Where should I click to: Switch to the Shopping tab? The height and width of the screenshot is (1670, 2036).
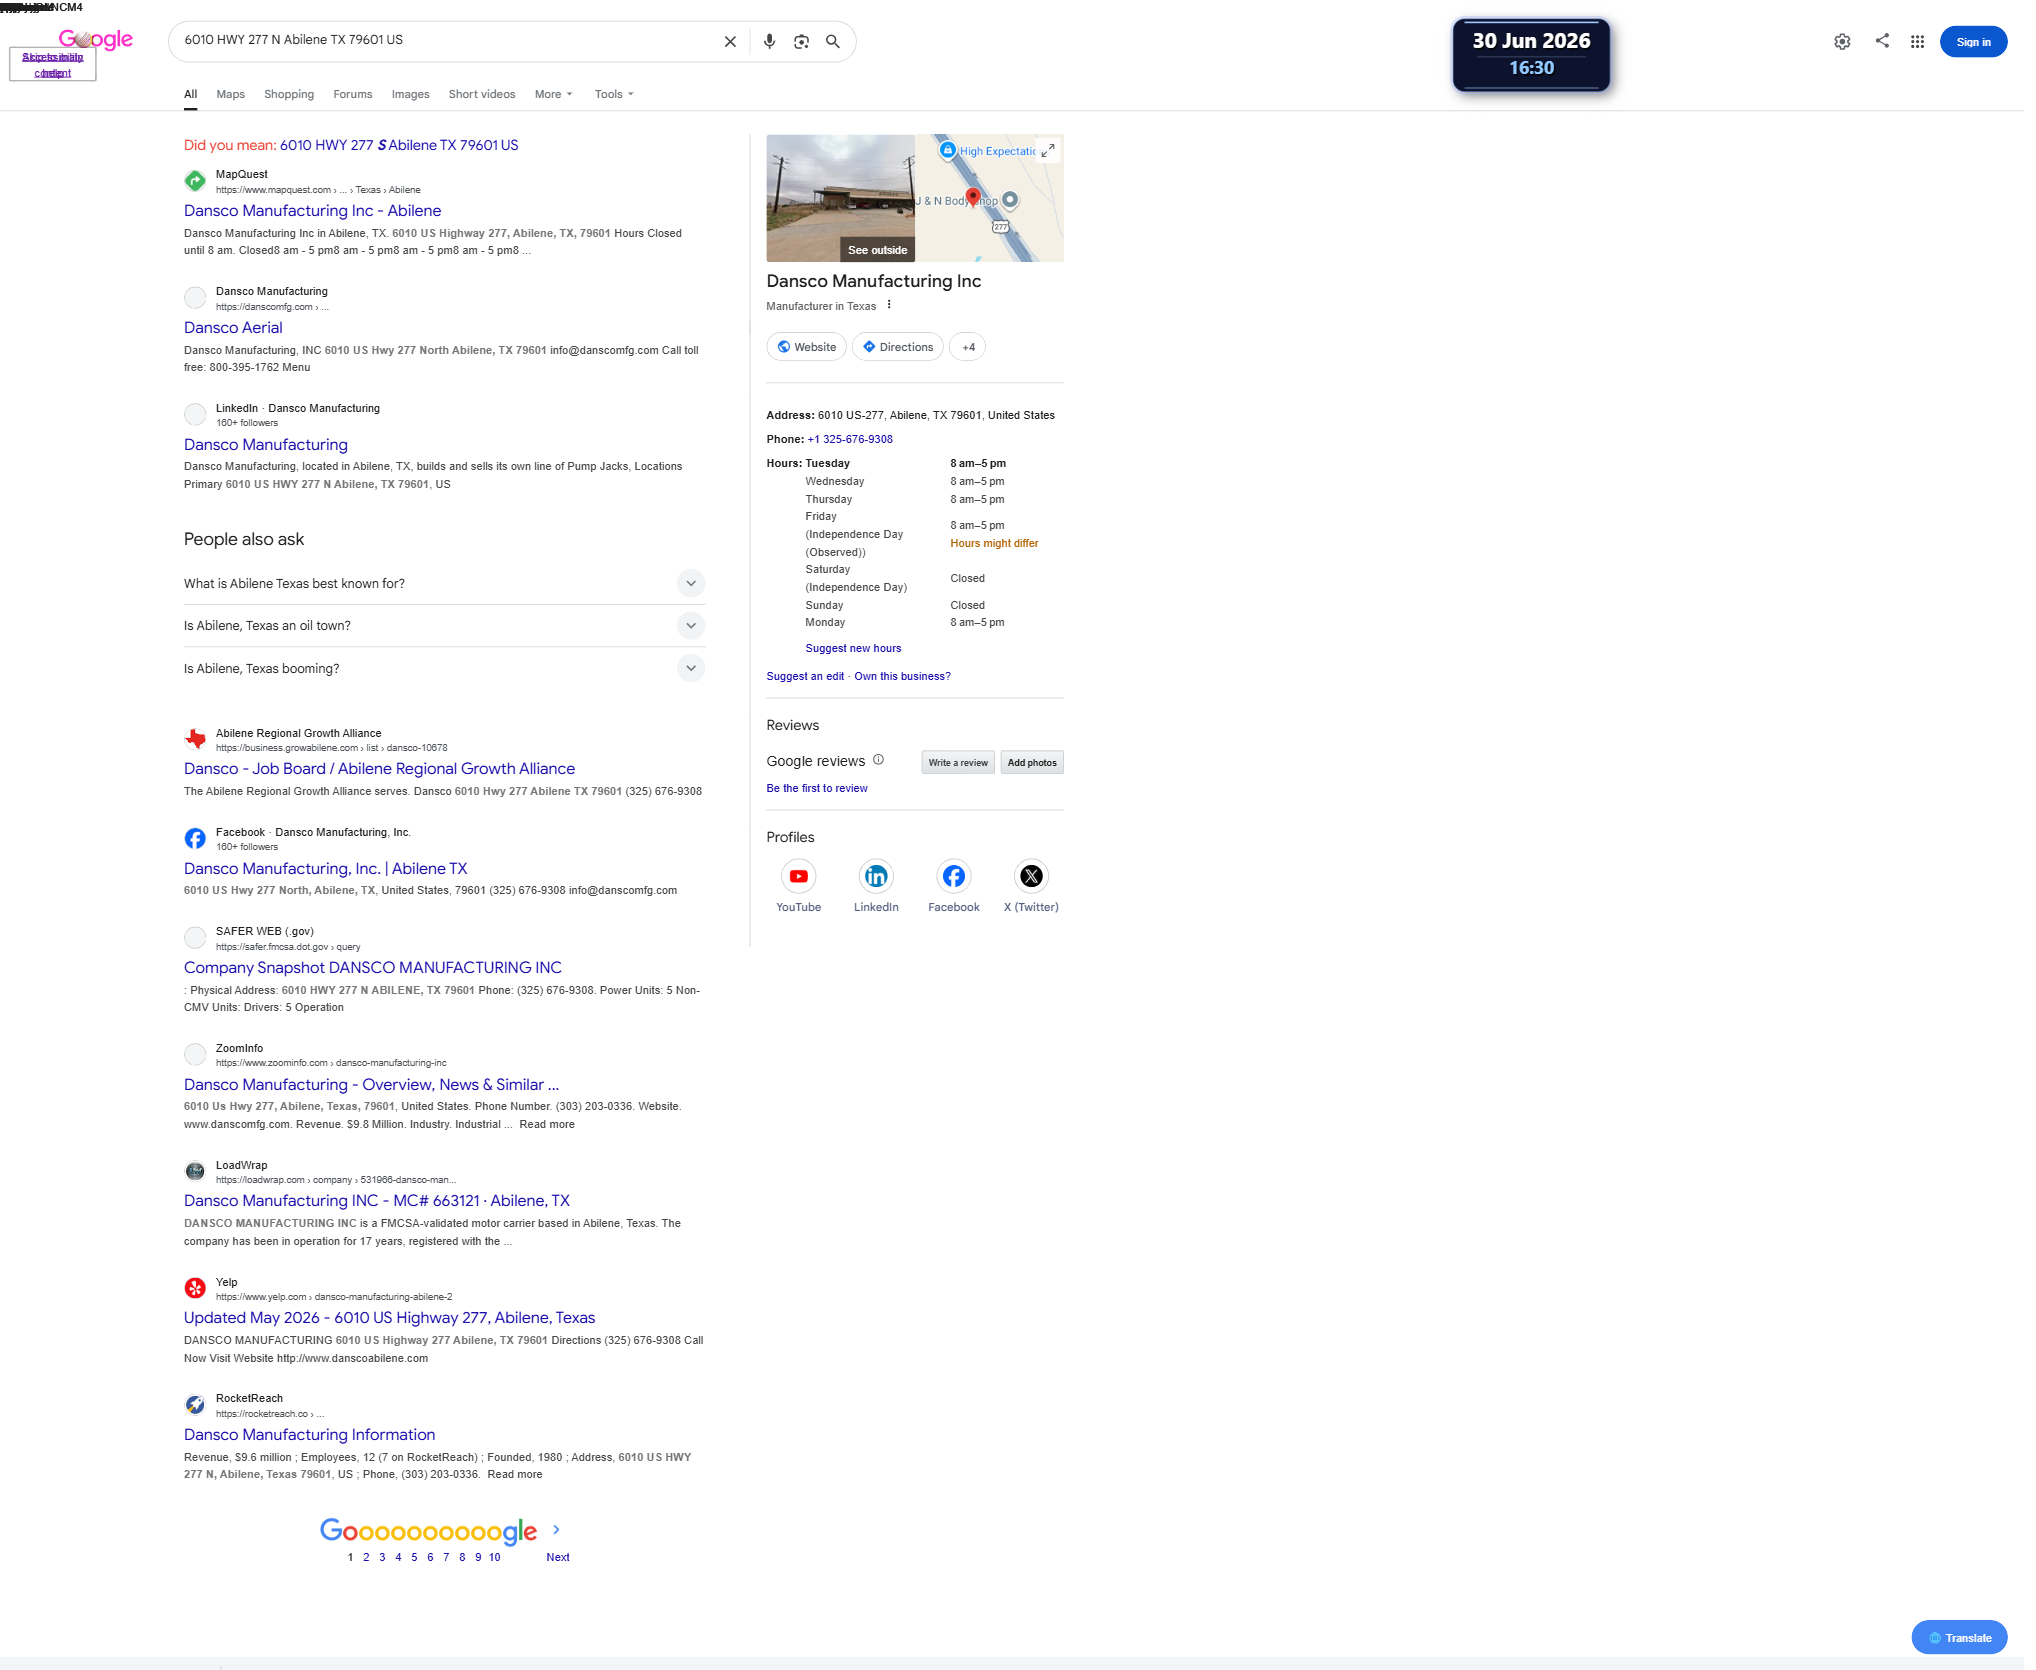pyautogui.click(x=289, y=94)
